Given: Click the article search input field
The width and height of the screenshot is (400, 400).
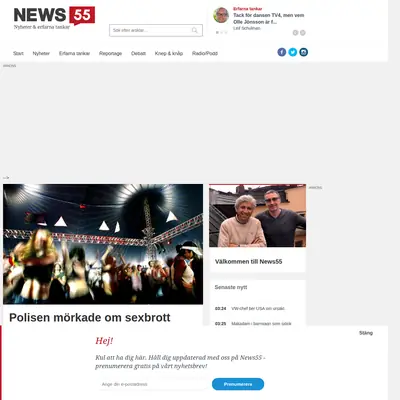Looking at the screenshot, I should click(156, 30).
